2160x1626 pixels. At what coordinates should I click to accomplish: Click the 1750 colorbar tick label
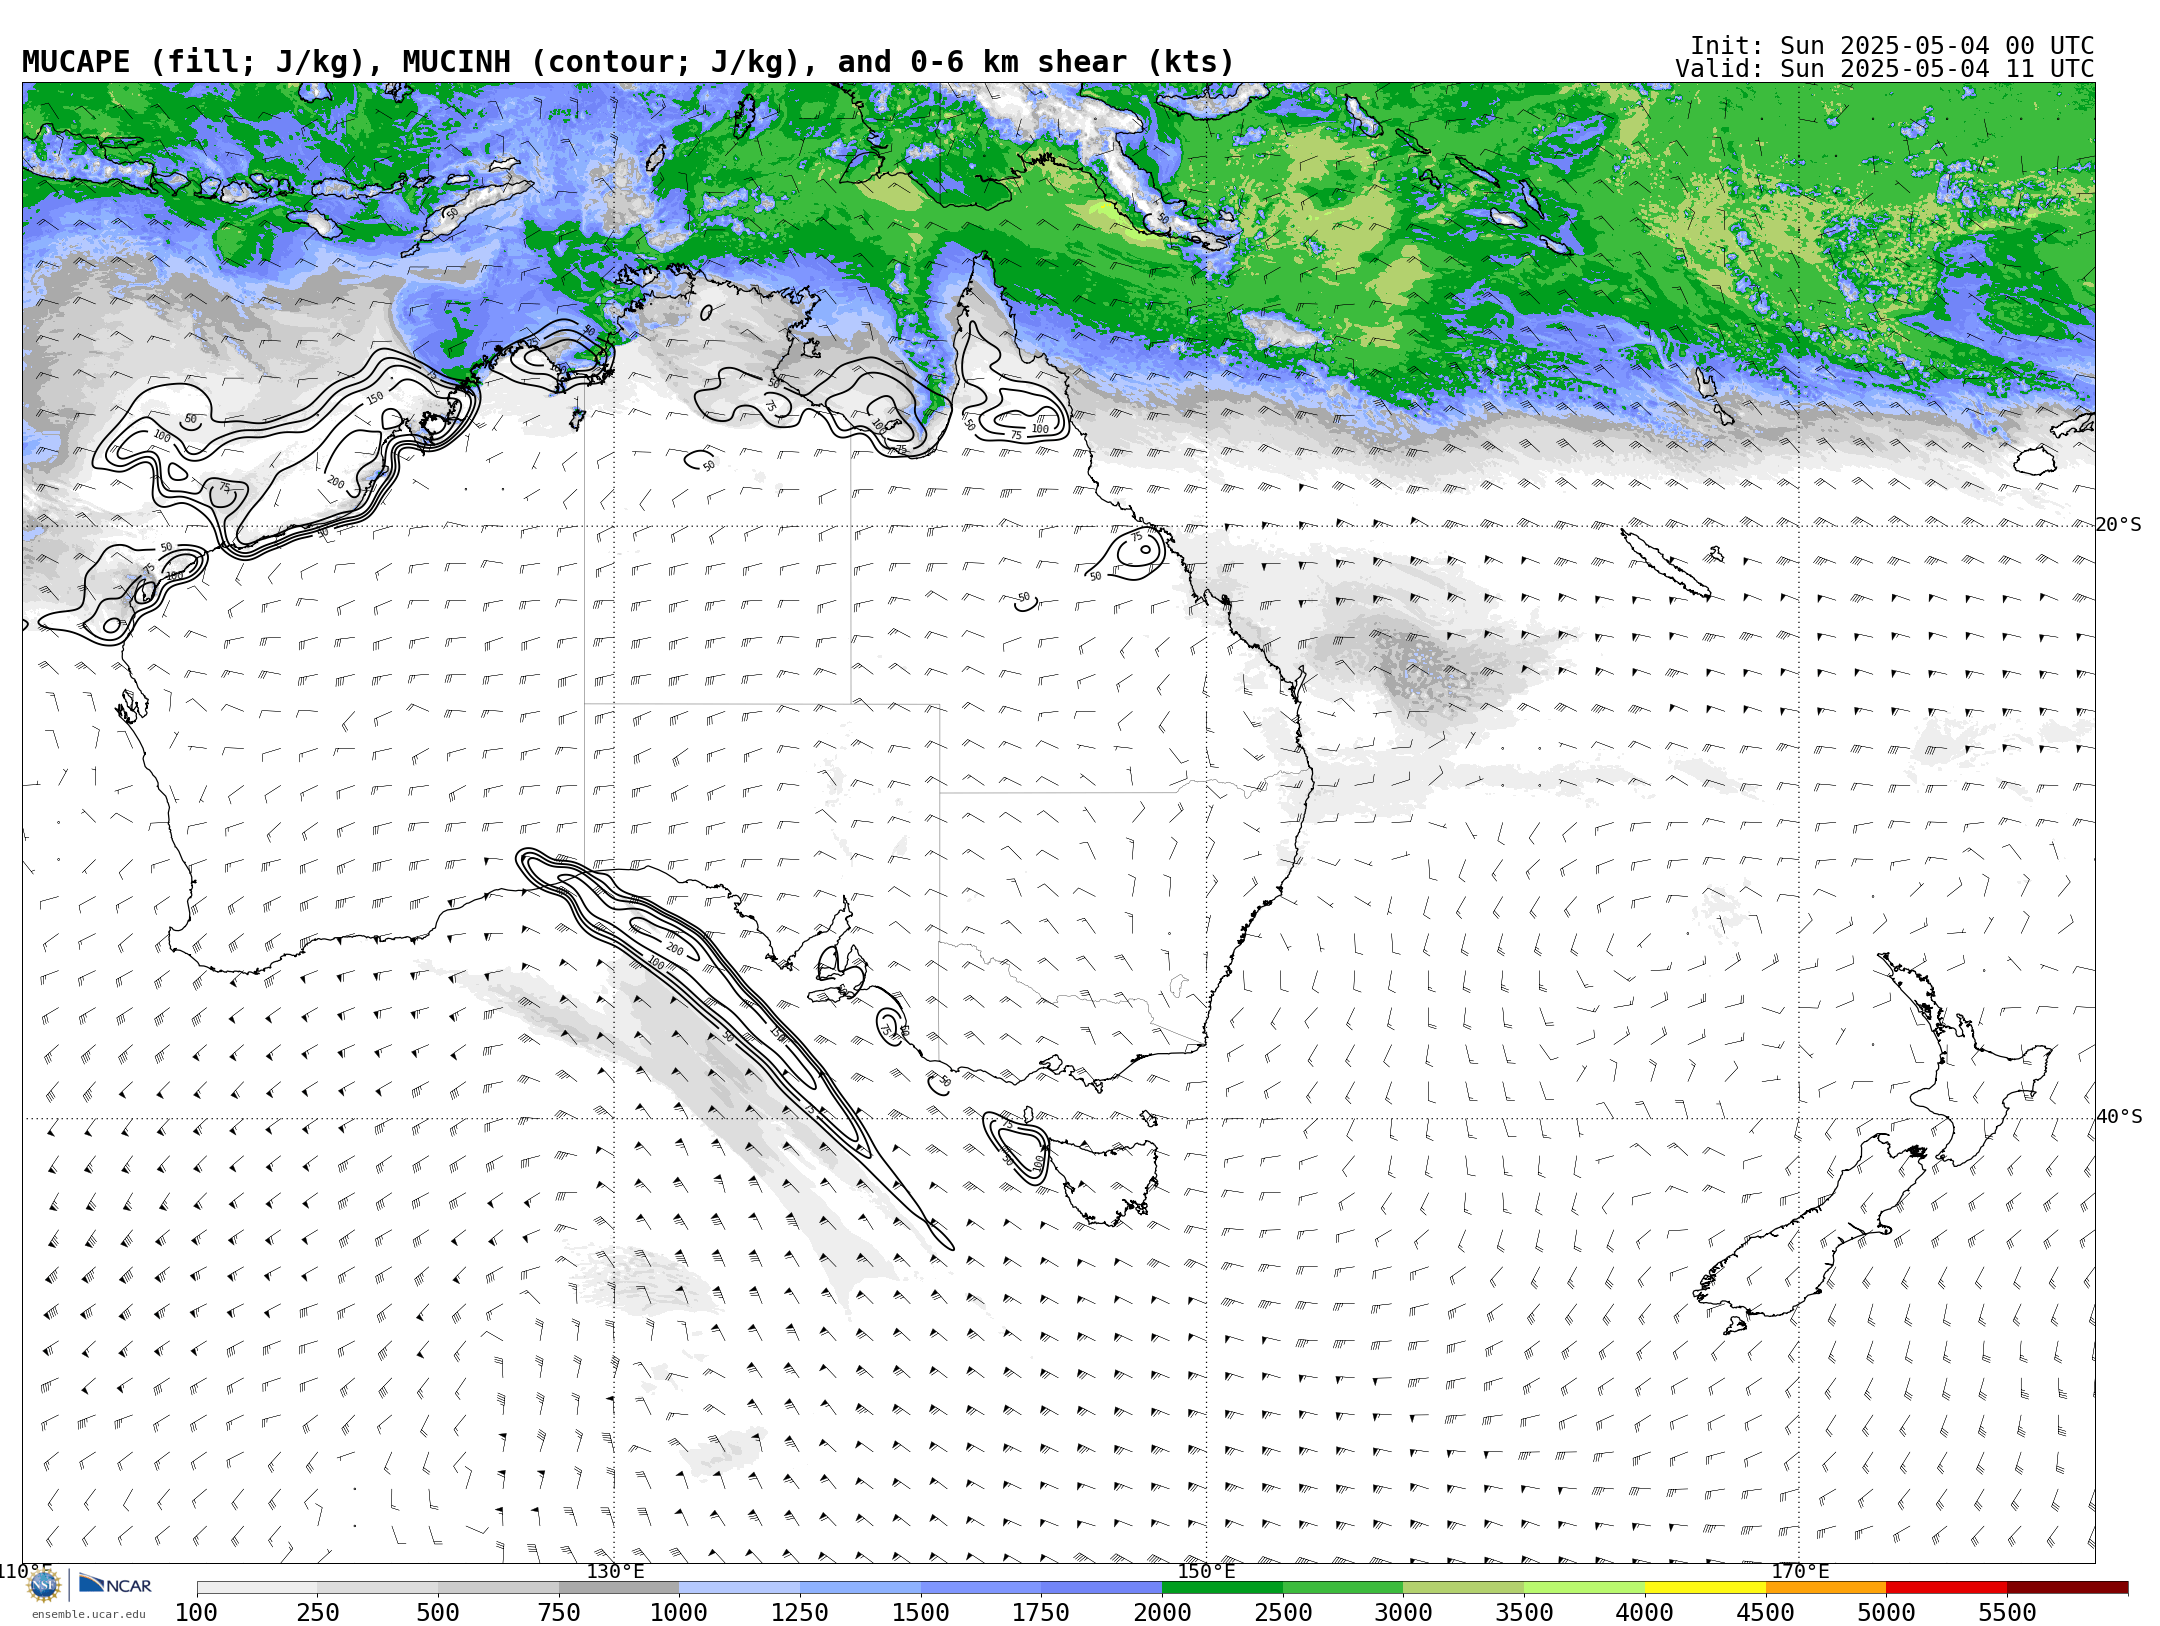(1041, 1612)
